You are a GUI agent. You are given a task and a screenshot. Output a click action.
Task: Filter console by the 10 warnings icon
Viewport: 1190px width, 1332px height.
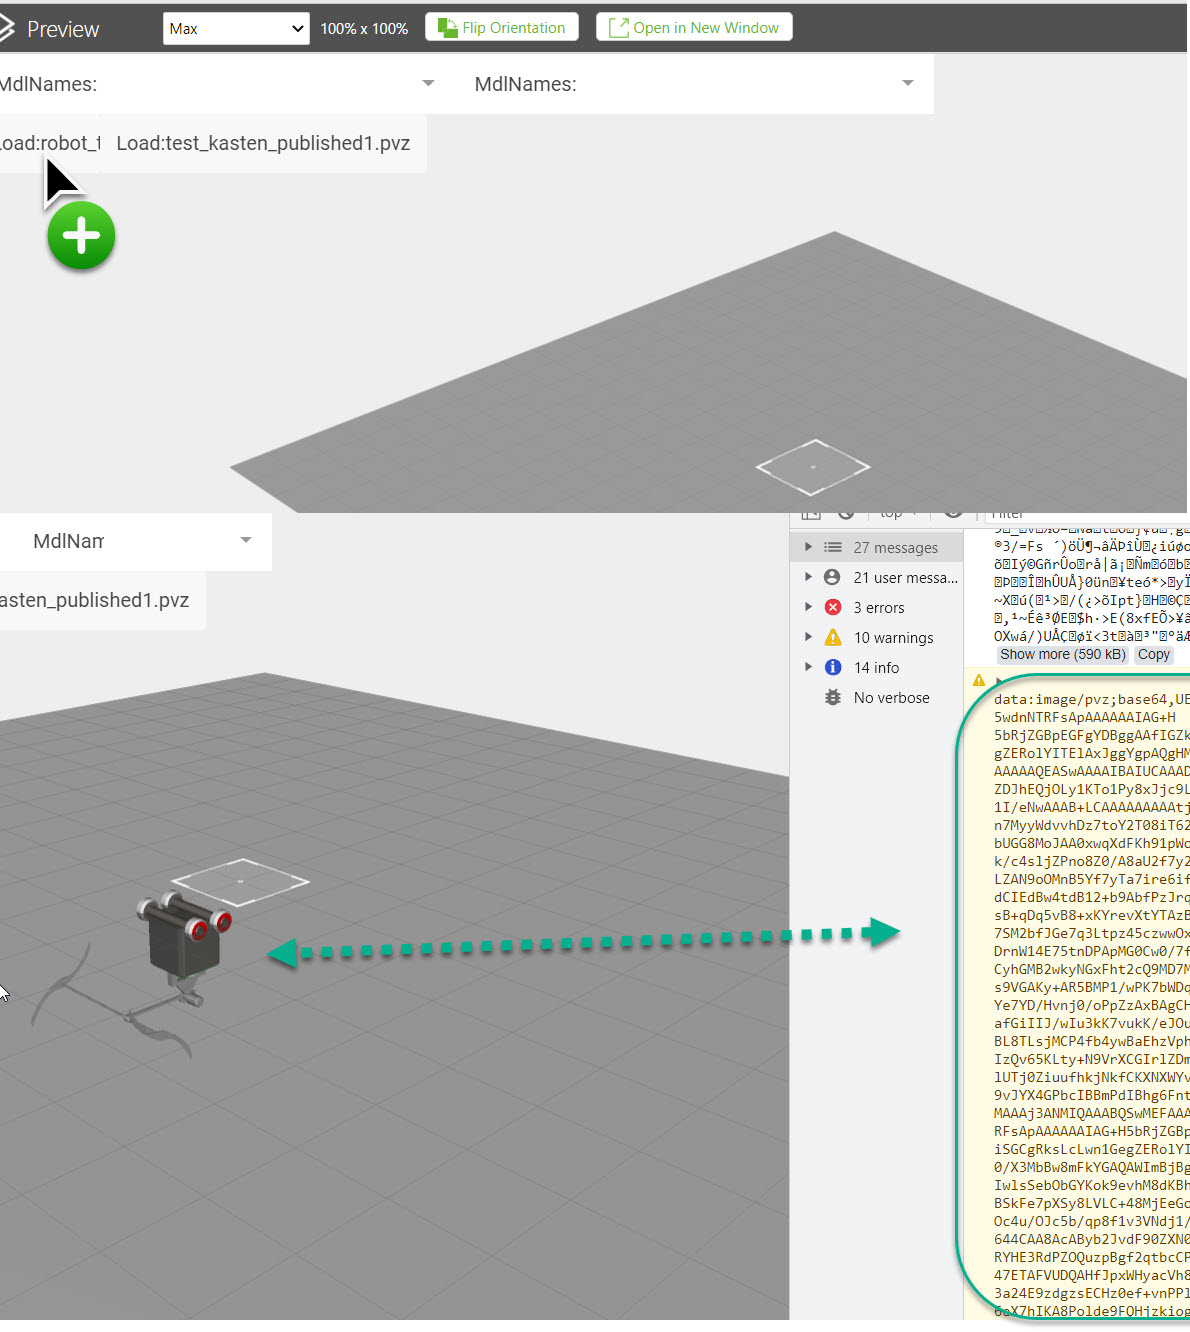click(x=833, y=637)
